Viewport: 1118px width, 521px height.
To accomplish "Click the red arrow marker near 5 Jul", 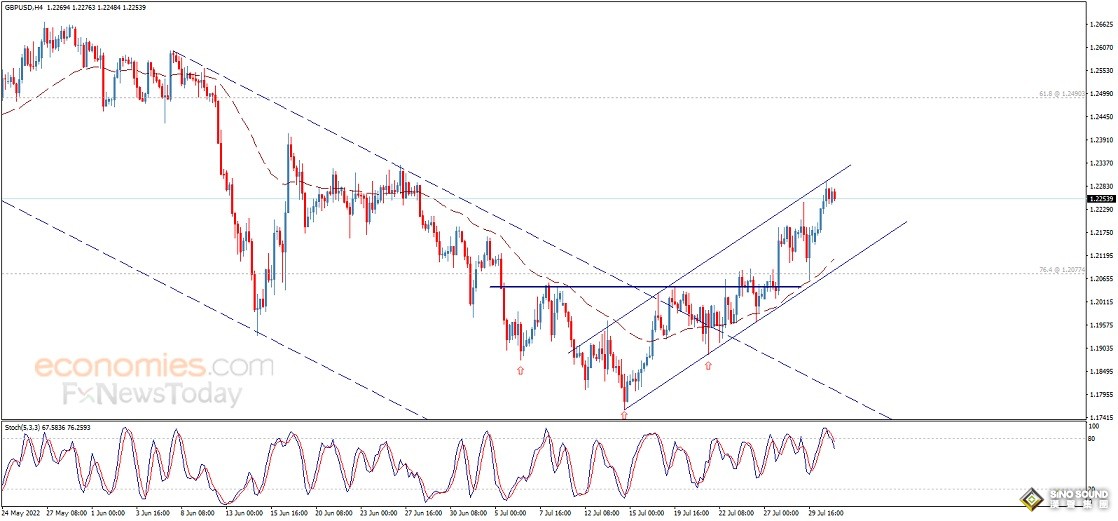I will pyautogui.click(x=520, y=370).
